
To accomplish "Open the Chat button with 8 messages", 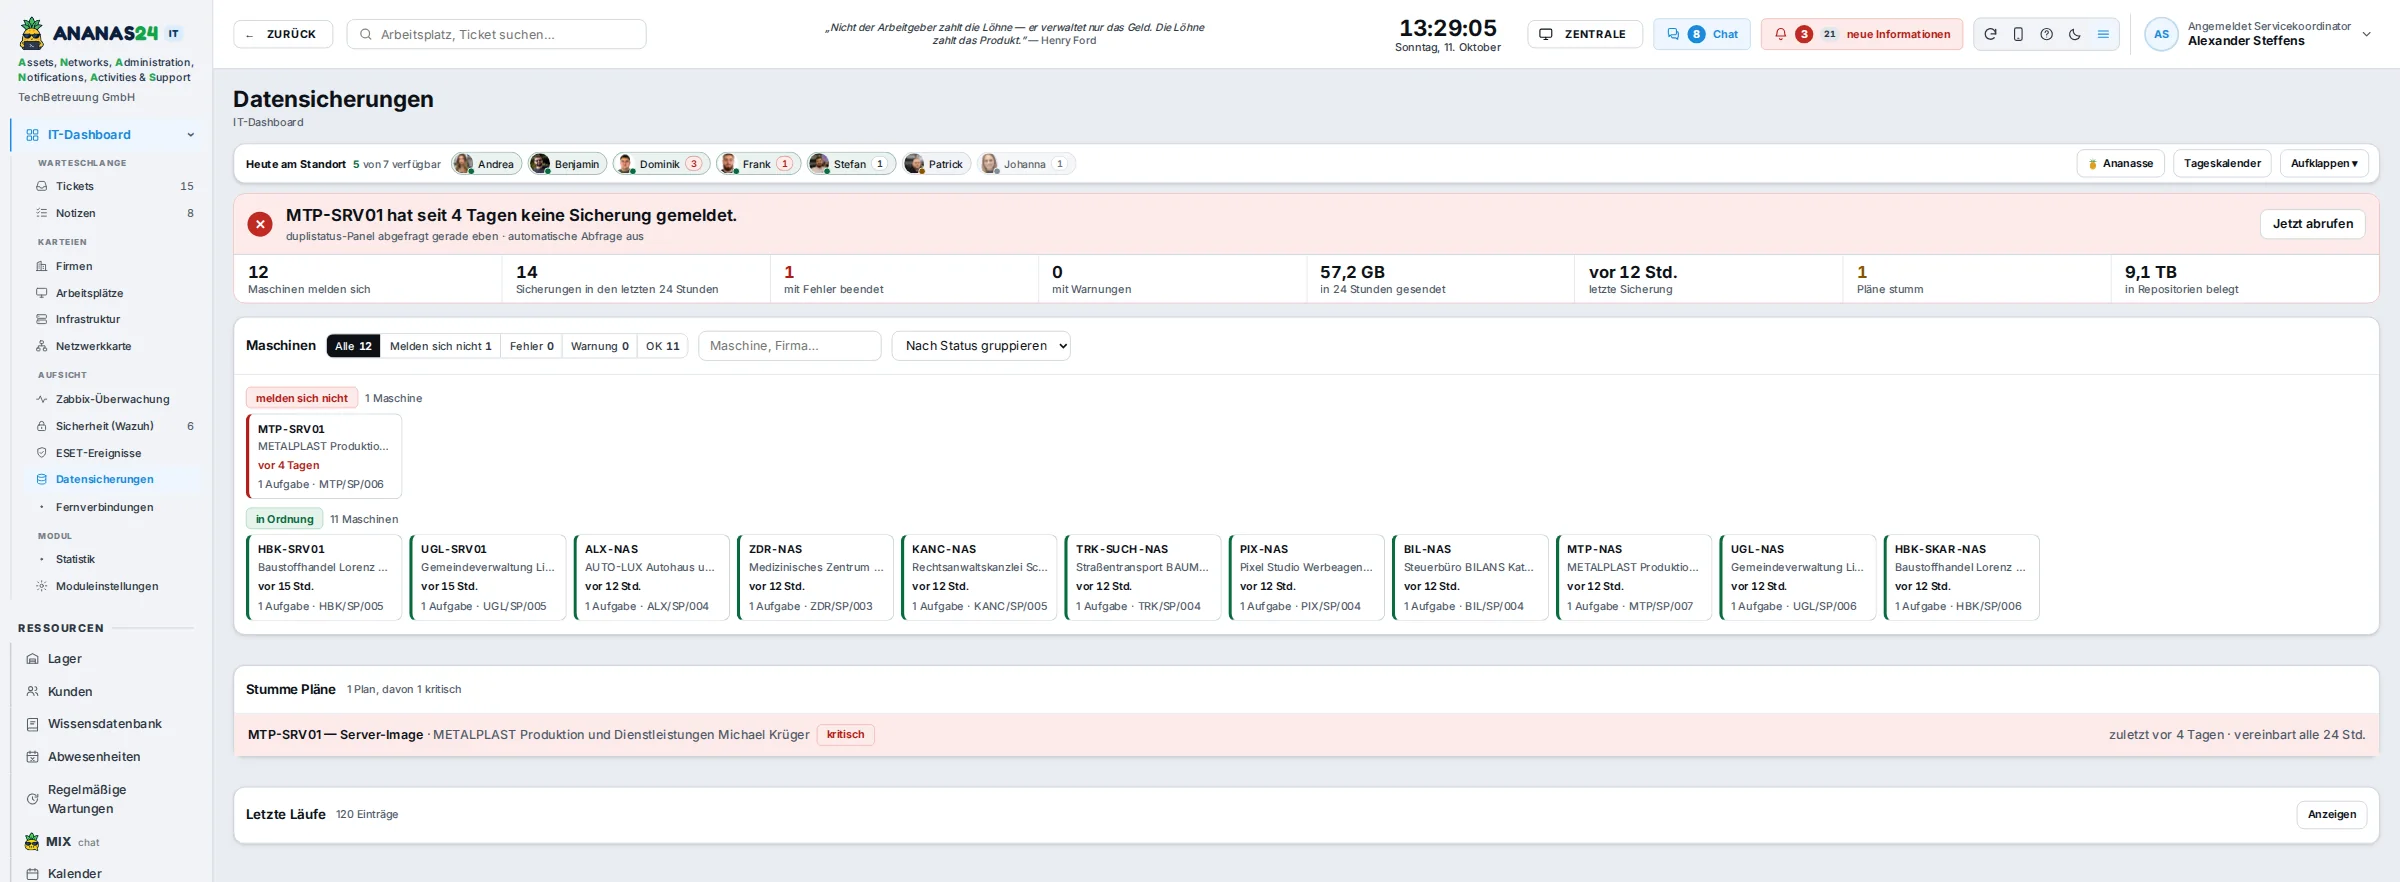I will 1701,34.
